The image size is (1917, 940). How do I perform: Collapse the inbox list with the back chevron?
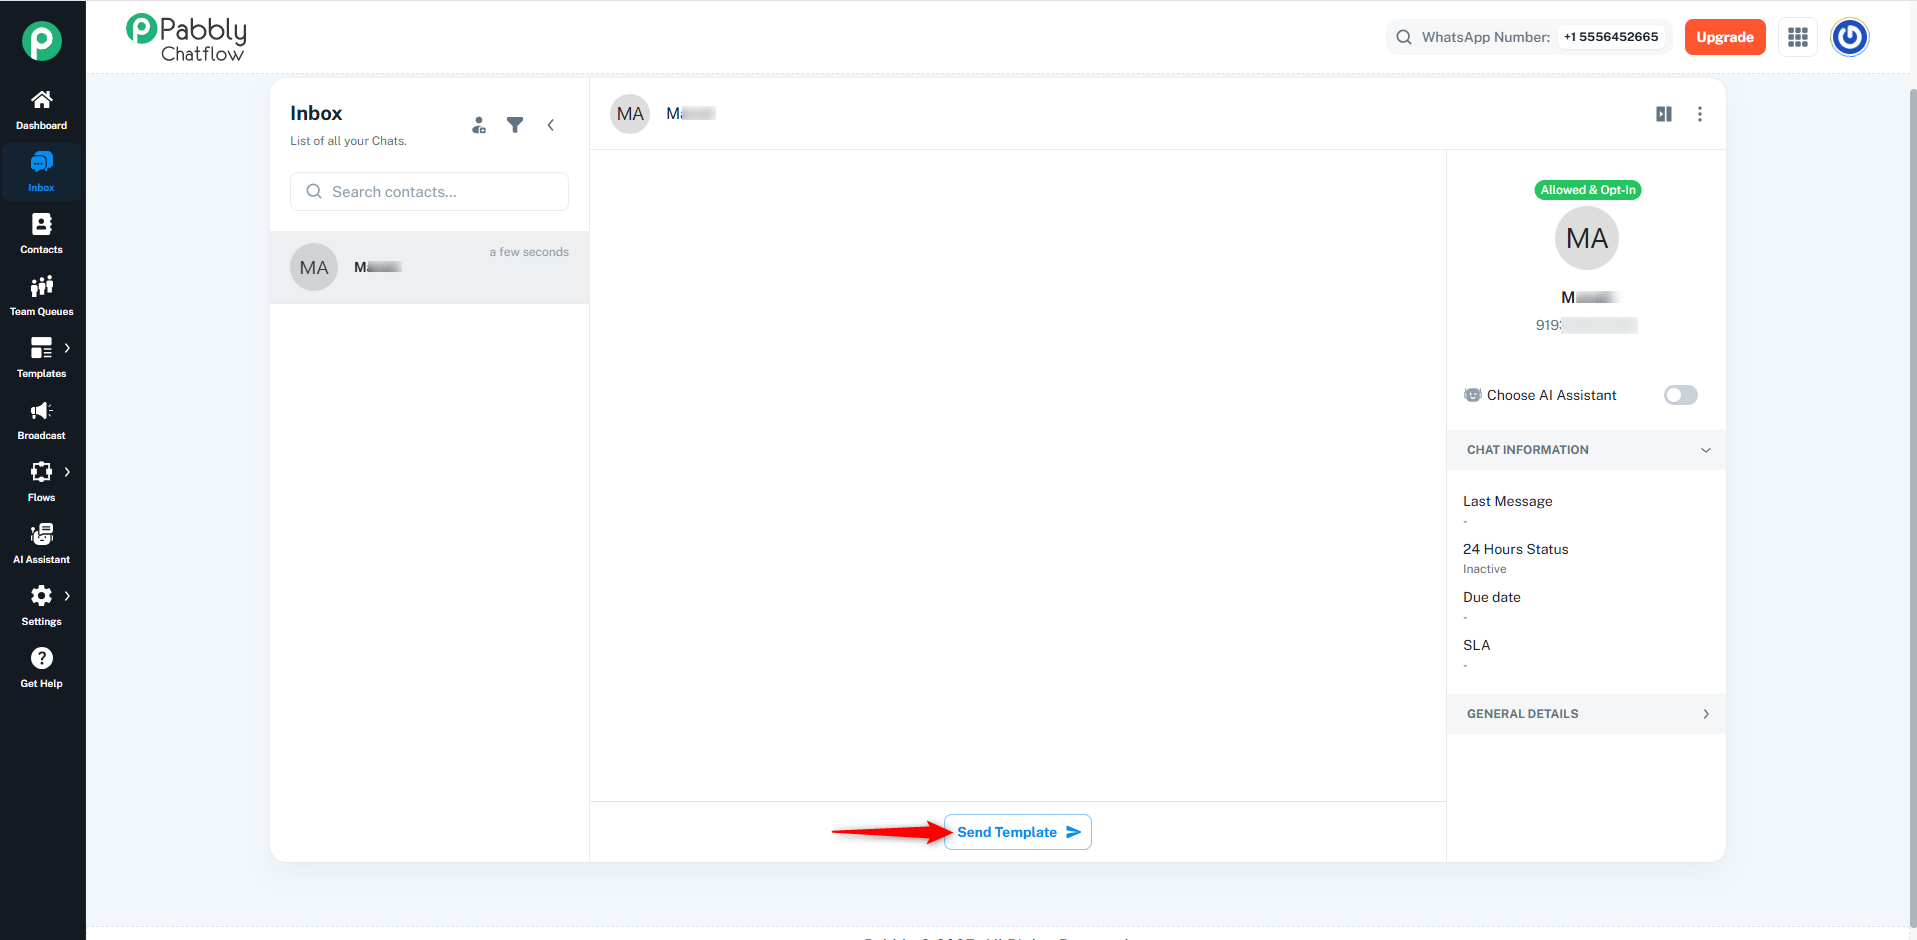[551, 125]
